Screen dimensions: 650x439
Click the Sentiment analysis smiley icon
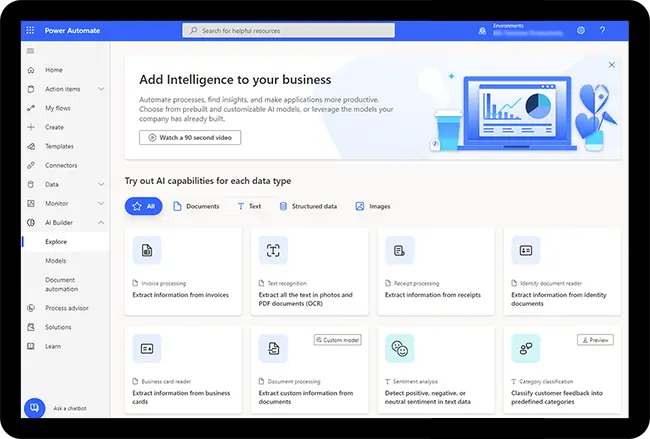pos(400,349)
